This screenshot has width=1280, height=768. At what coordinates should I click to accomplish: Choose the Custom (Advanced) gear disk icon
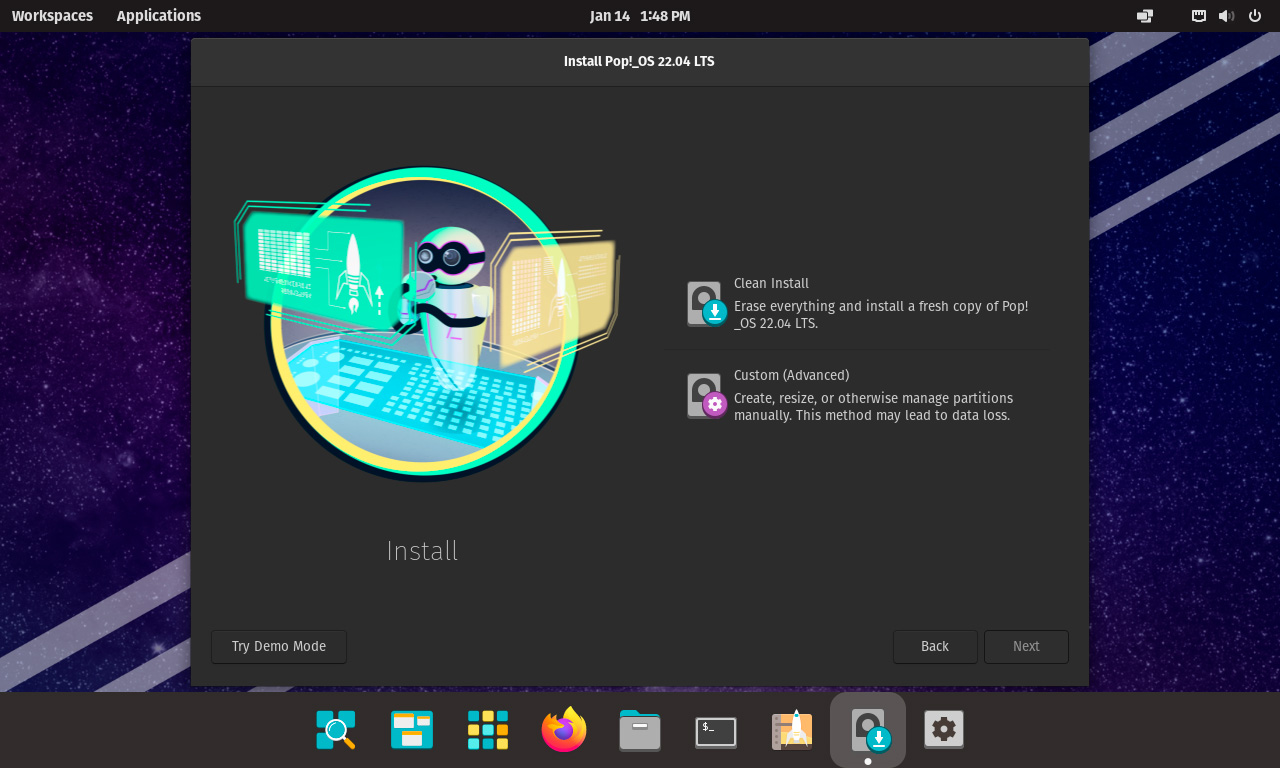706,395
